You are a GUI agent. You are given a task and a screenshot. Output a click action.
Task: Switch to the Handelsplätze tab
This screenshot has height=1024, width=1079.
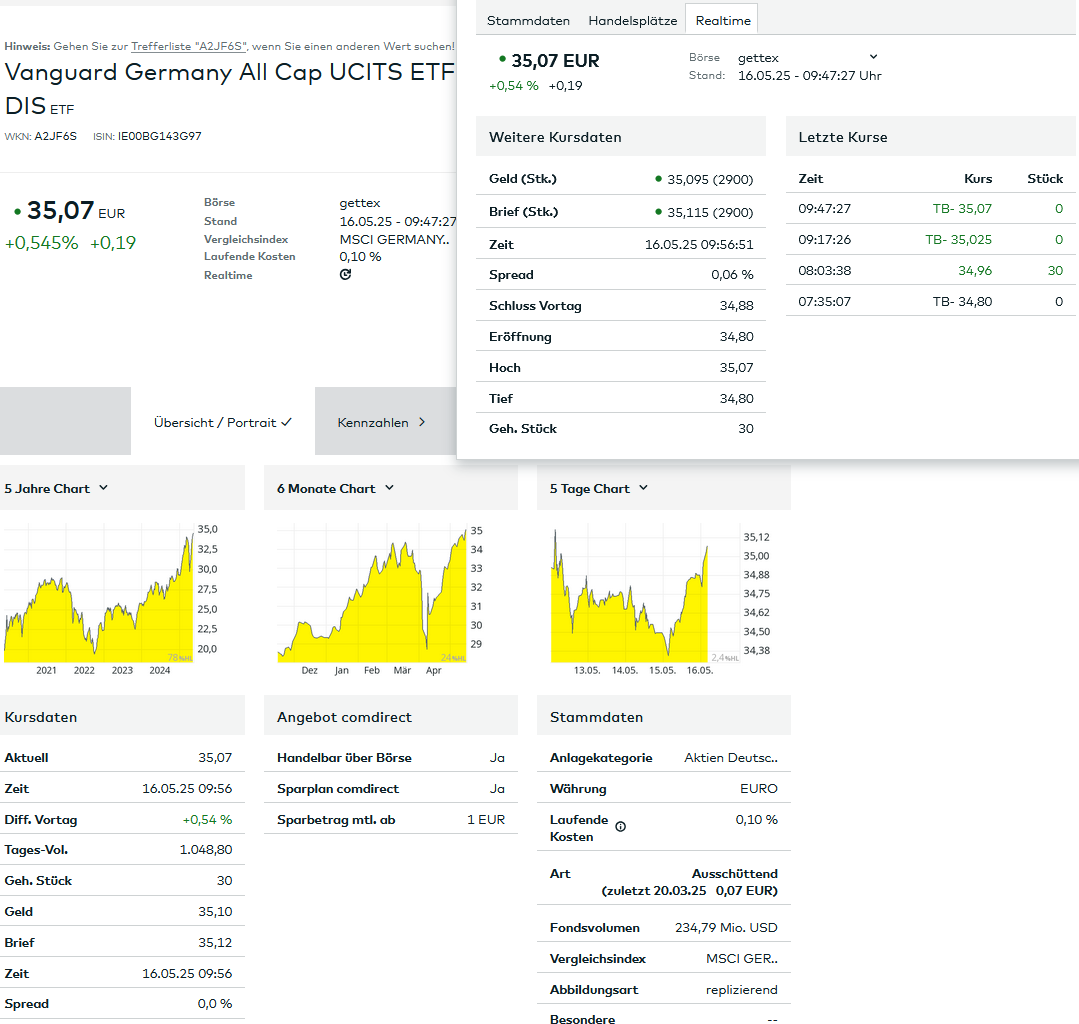click(632, 21)
